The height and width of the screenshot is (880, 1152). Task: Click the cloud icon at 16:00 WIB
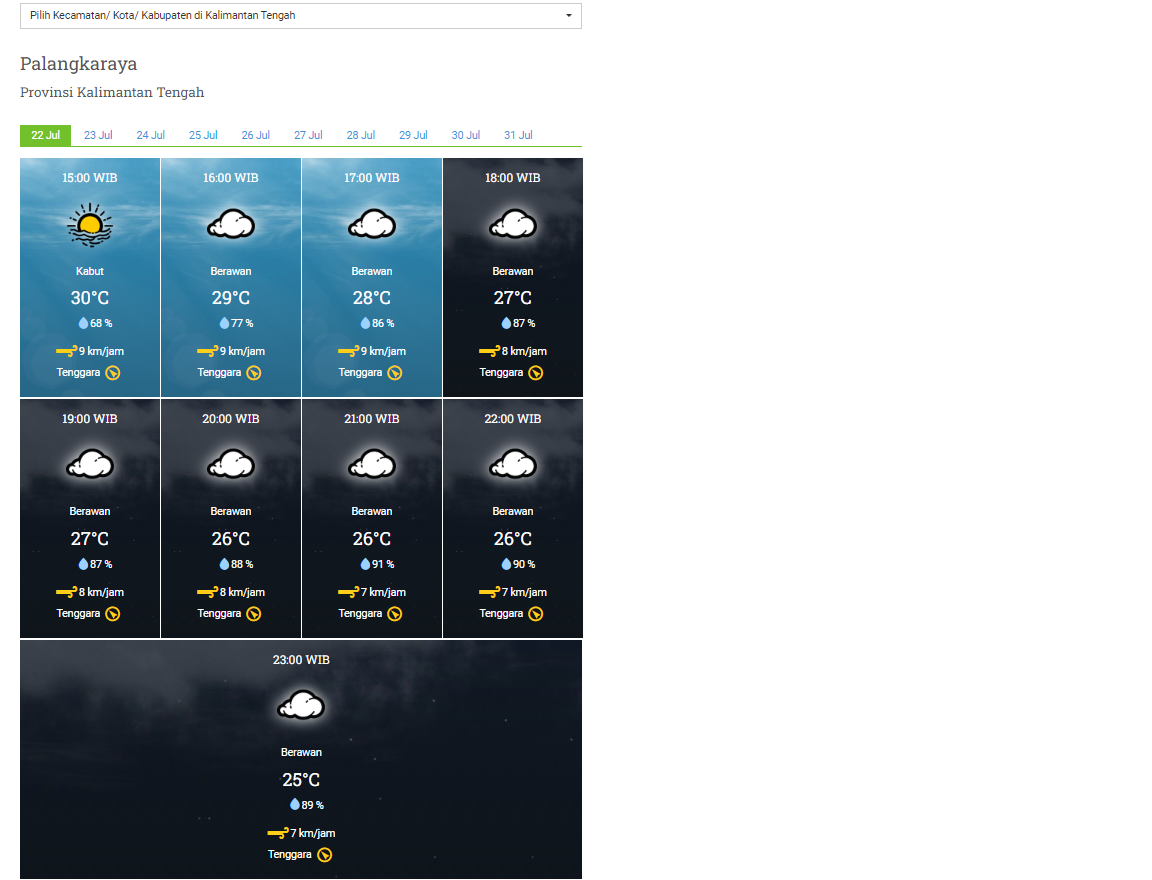coord(231,224)
